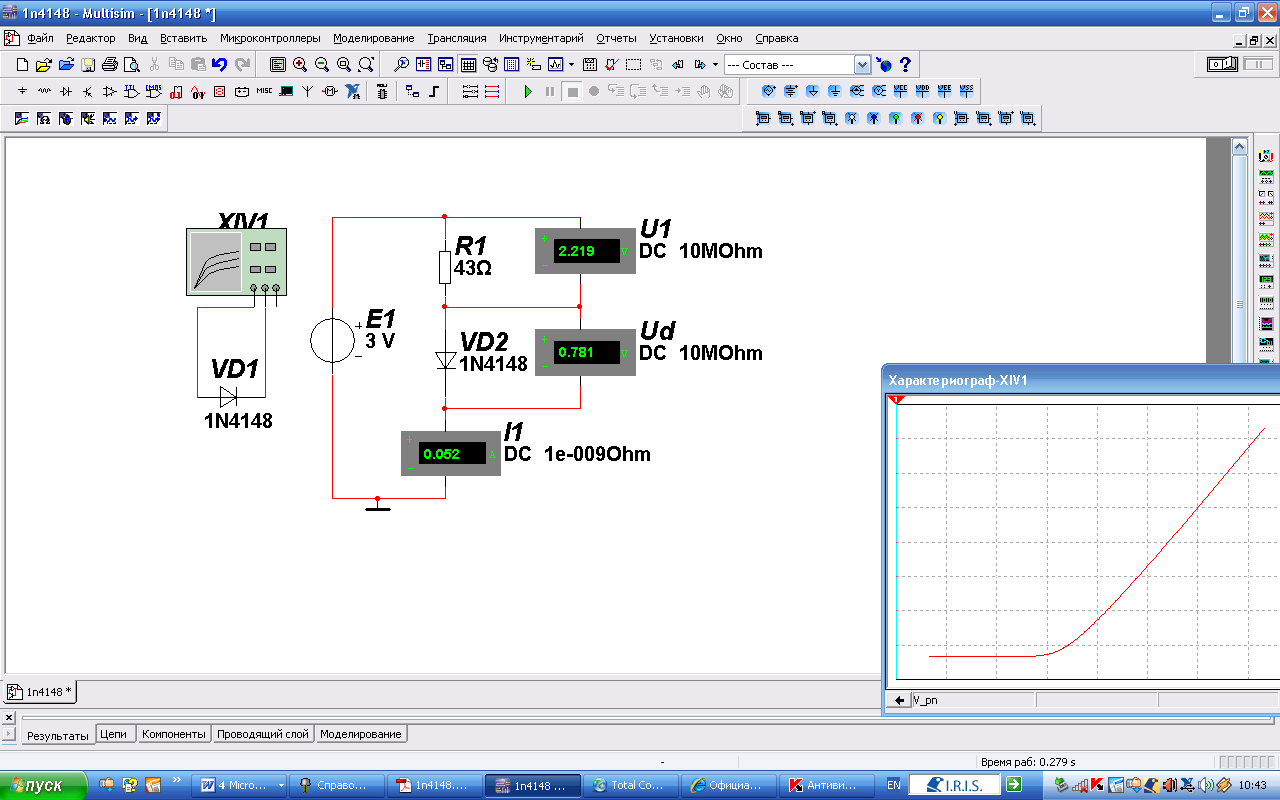Place a TTL component
This screenshot has height=800, width=1280.
coord(132,91)
